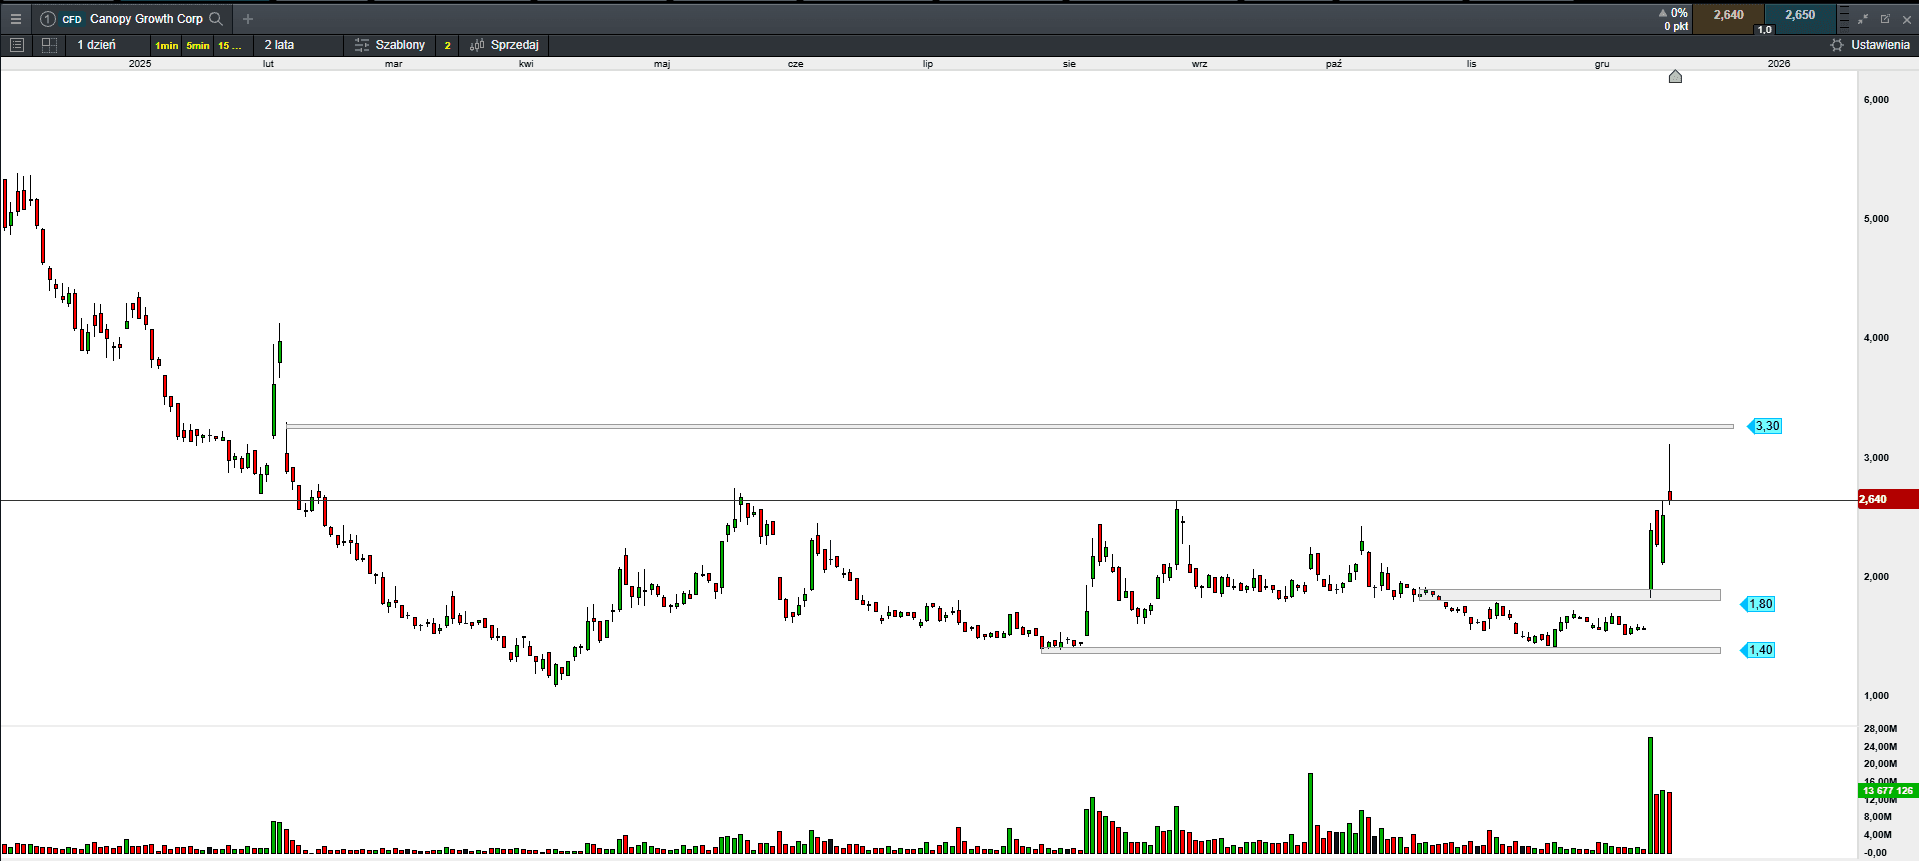This screenshot has height=861, width=1919.
Task: Select the 15 minute timeframe shortcut
Action: click(x=229, y=46)
